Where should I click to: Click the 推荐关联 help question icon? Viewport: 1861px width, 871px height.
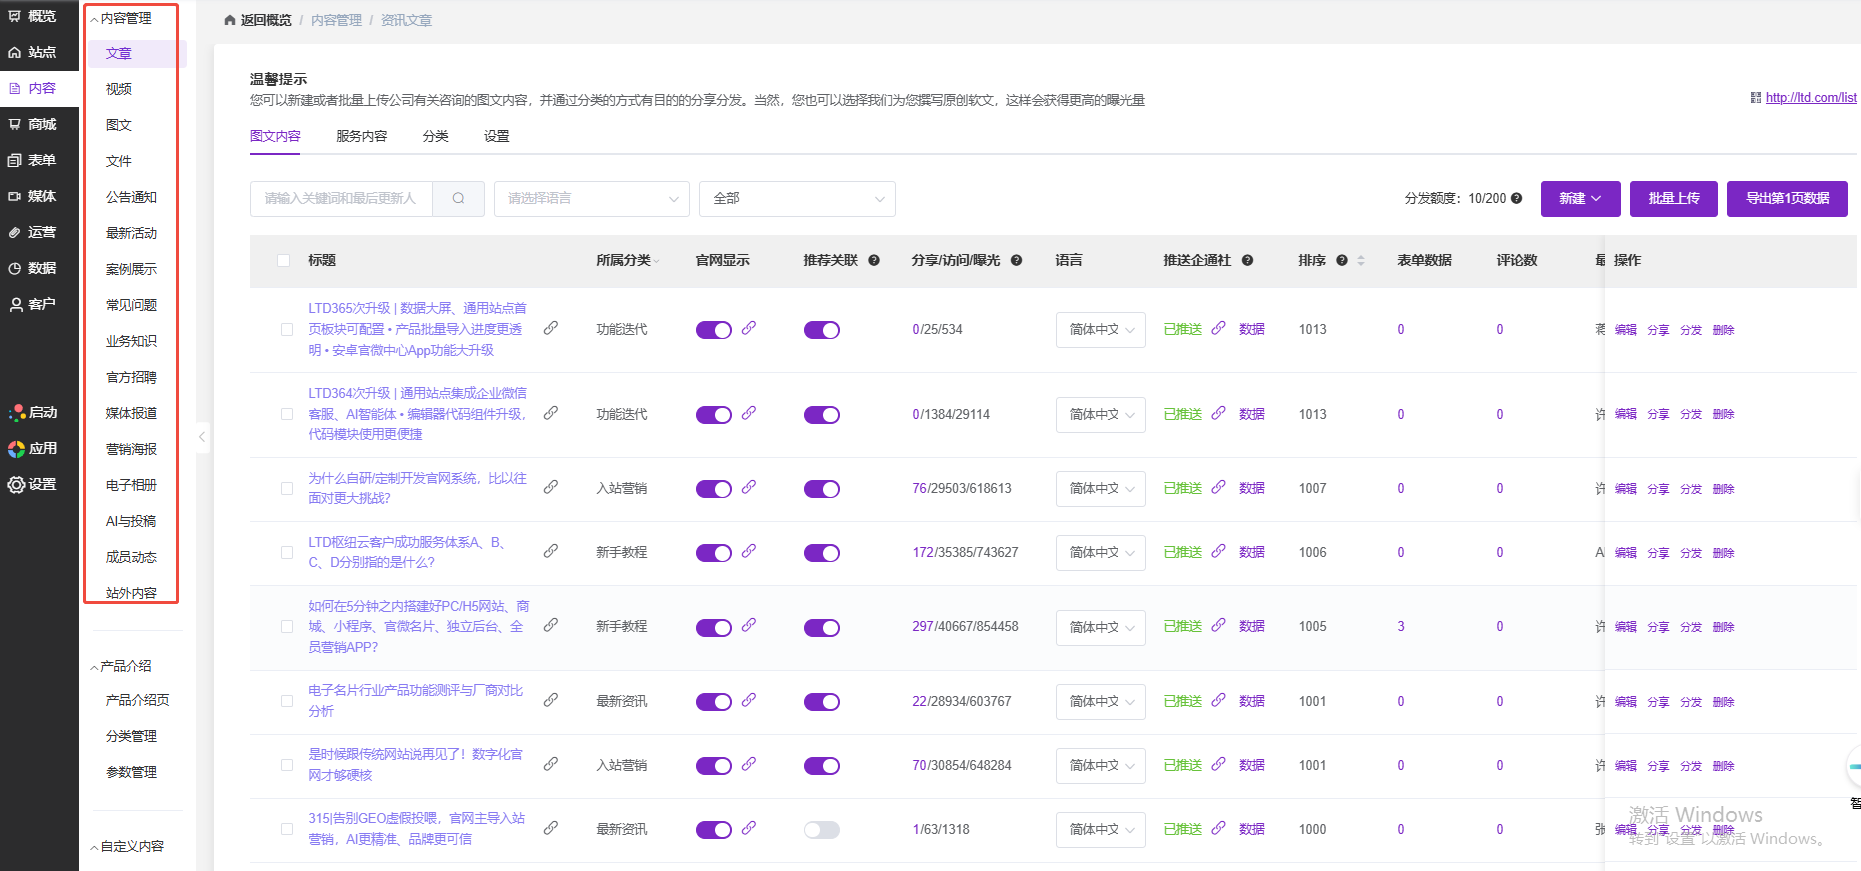click(873, 261)
